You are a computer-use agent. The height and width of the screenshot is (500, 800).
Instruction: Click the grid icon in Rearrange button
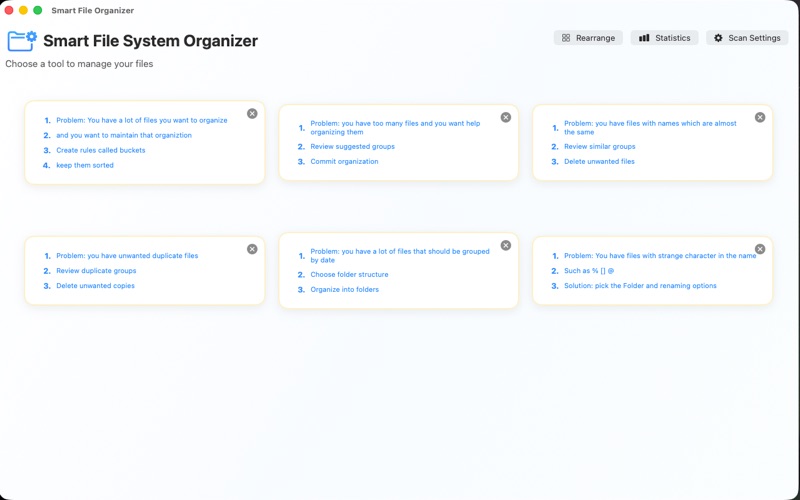[566, 38]
